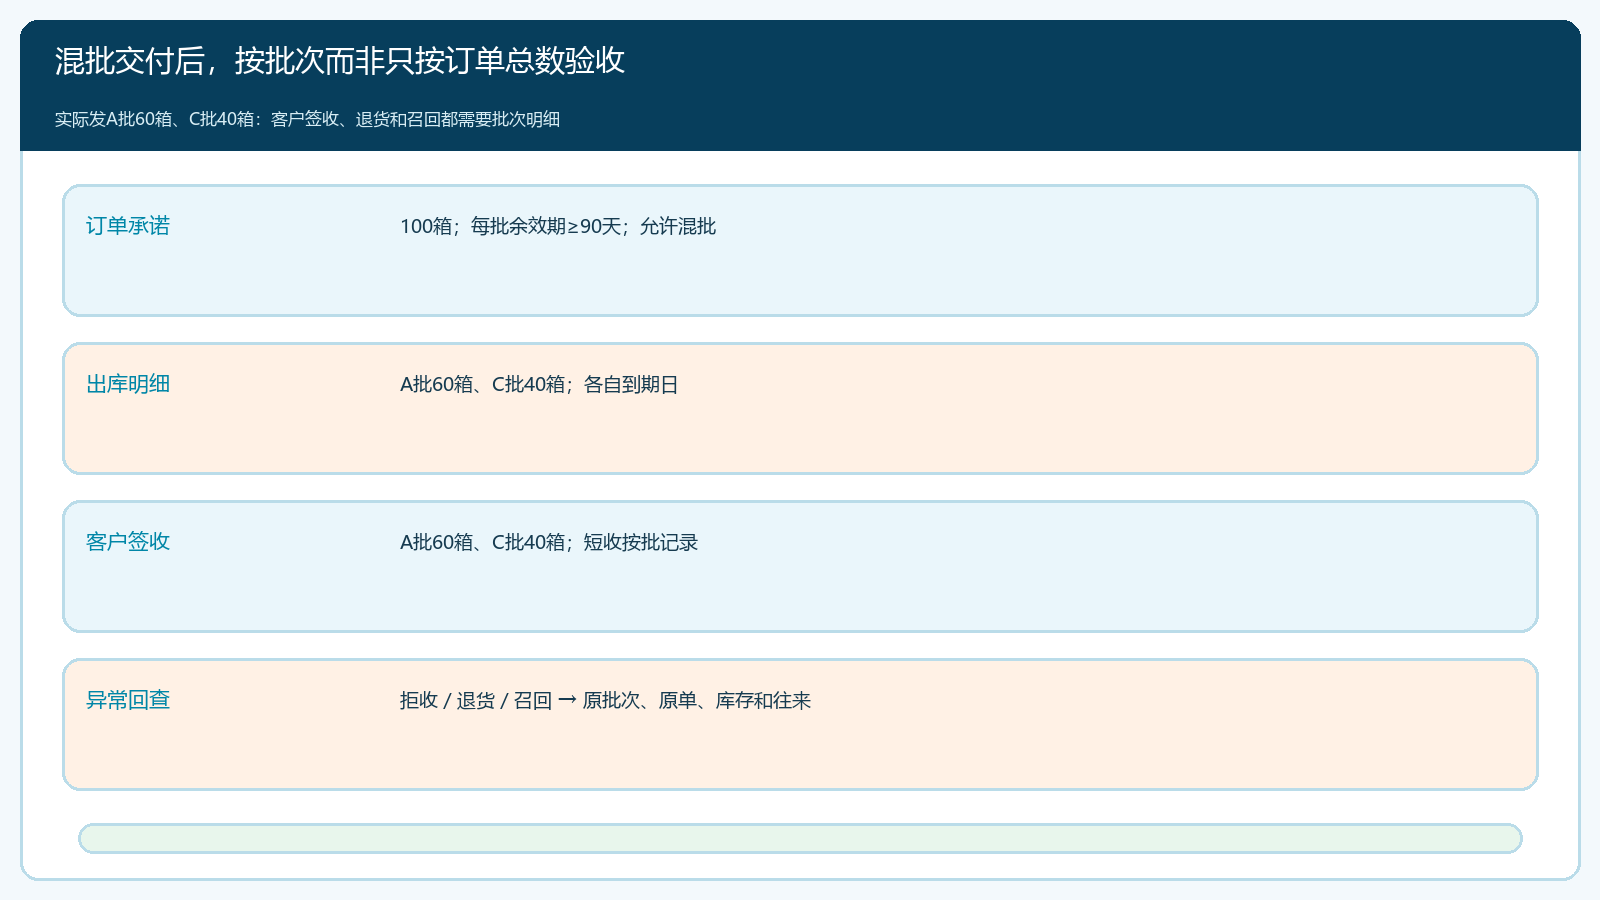Click the text A批60箱、C批40箱；短收按批记录
The height and width of the screenshot is (900, 1600).
(x=549, y=542)
